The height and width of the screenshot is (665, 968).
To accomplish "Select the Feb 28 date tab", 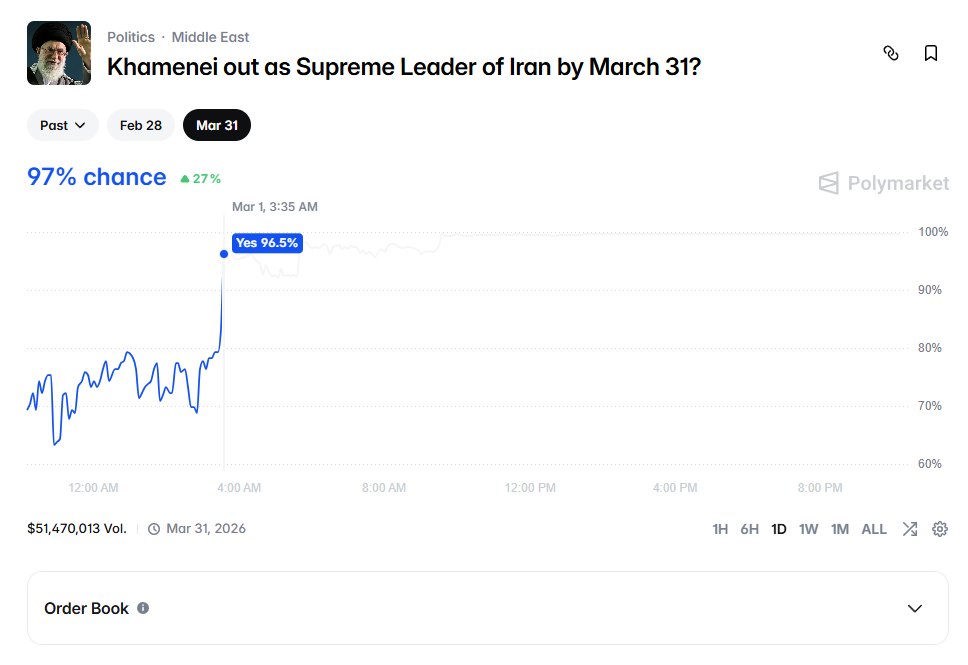I will pos(141,125).
